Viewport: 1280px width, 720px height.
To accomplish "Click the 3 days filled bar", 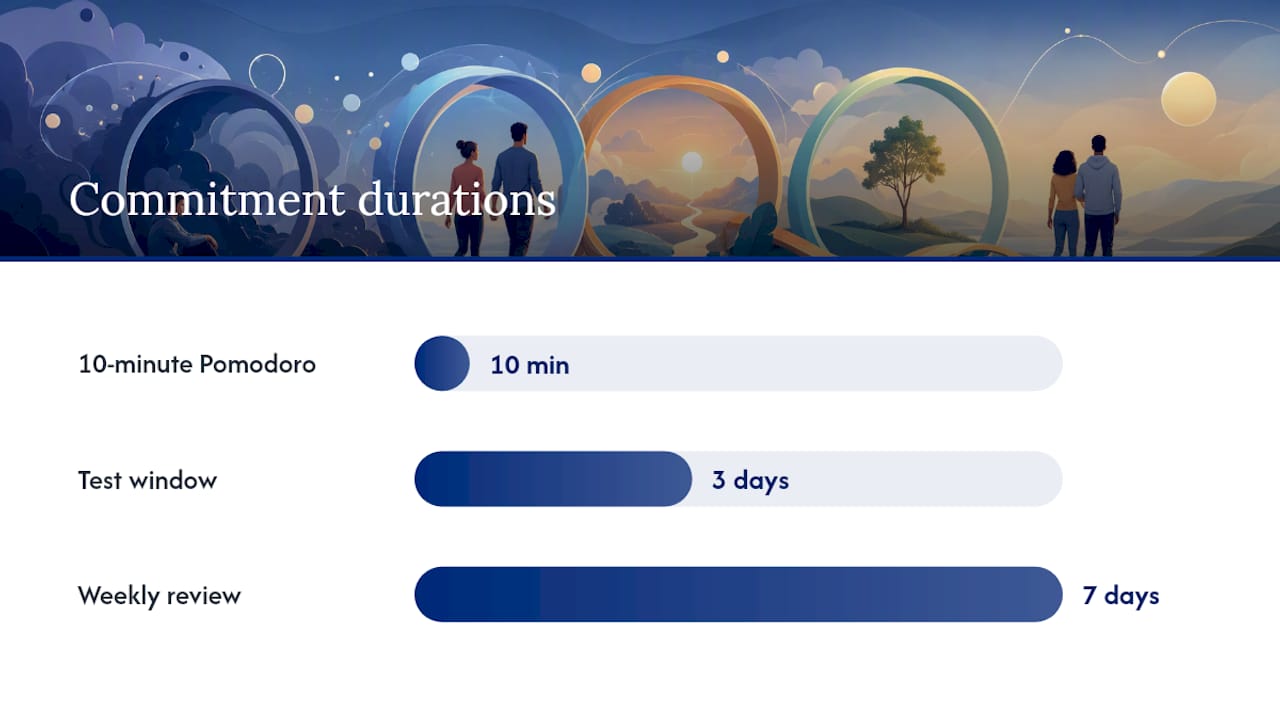I will pos(553,479).
